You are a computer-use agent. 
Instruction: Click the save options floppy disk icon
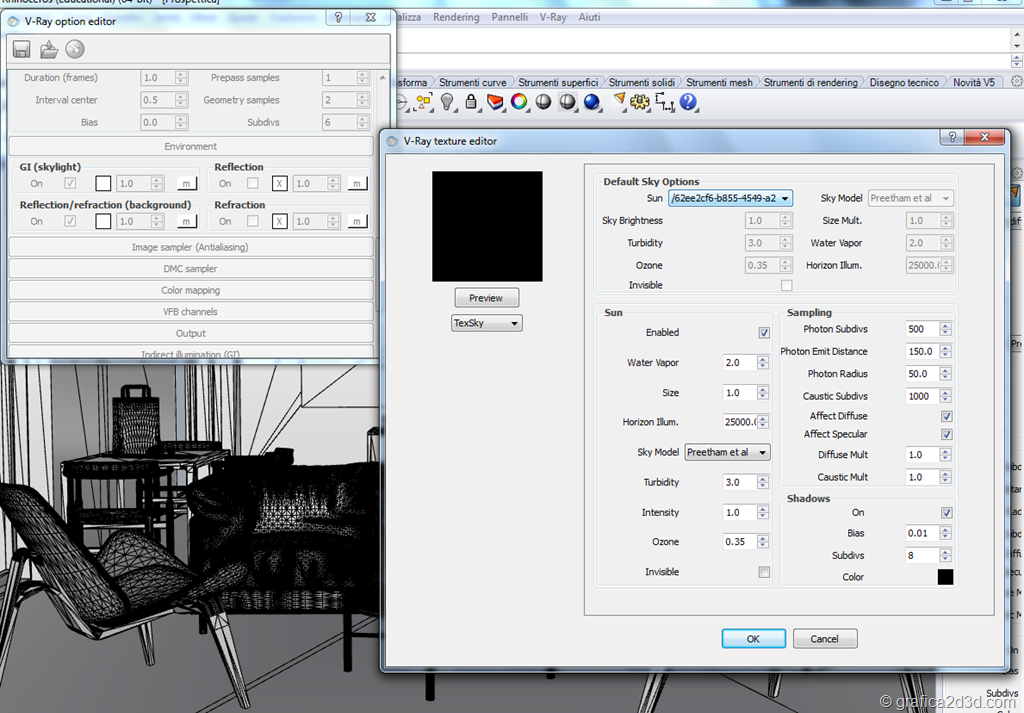tap(21, 50)
